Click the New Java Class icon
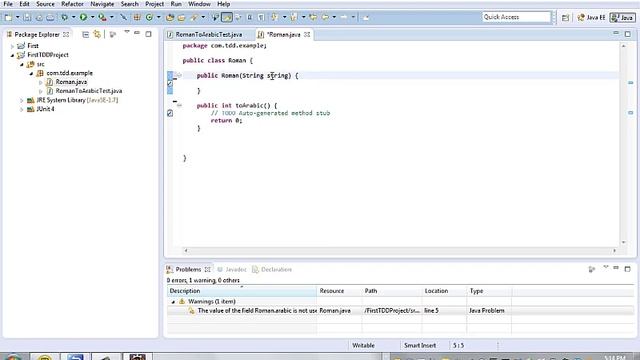 [149, 17]
